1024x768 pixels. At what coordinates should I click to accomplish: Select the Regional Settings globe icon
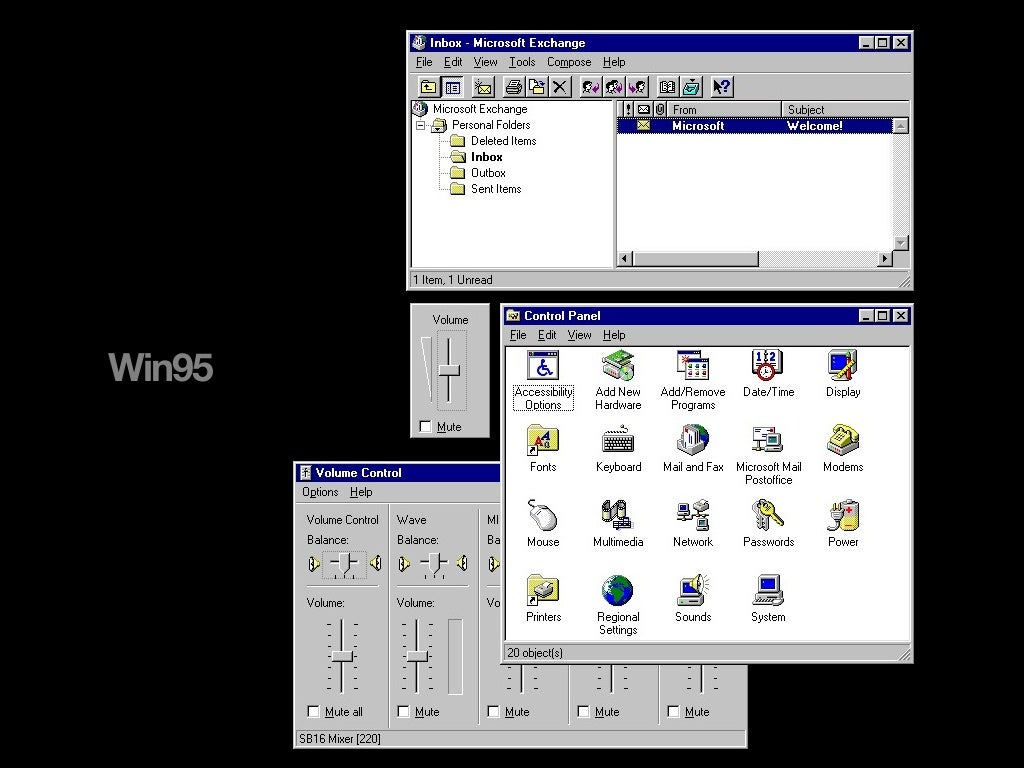click(618, 605)
